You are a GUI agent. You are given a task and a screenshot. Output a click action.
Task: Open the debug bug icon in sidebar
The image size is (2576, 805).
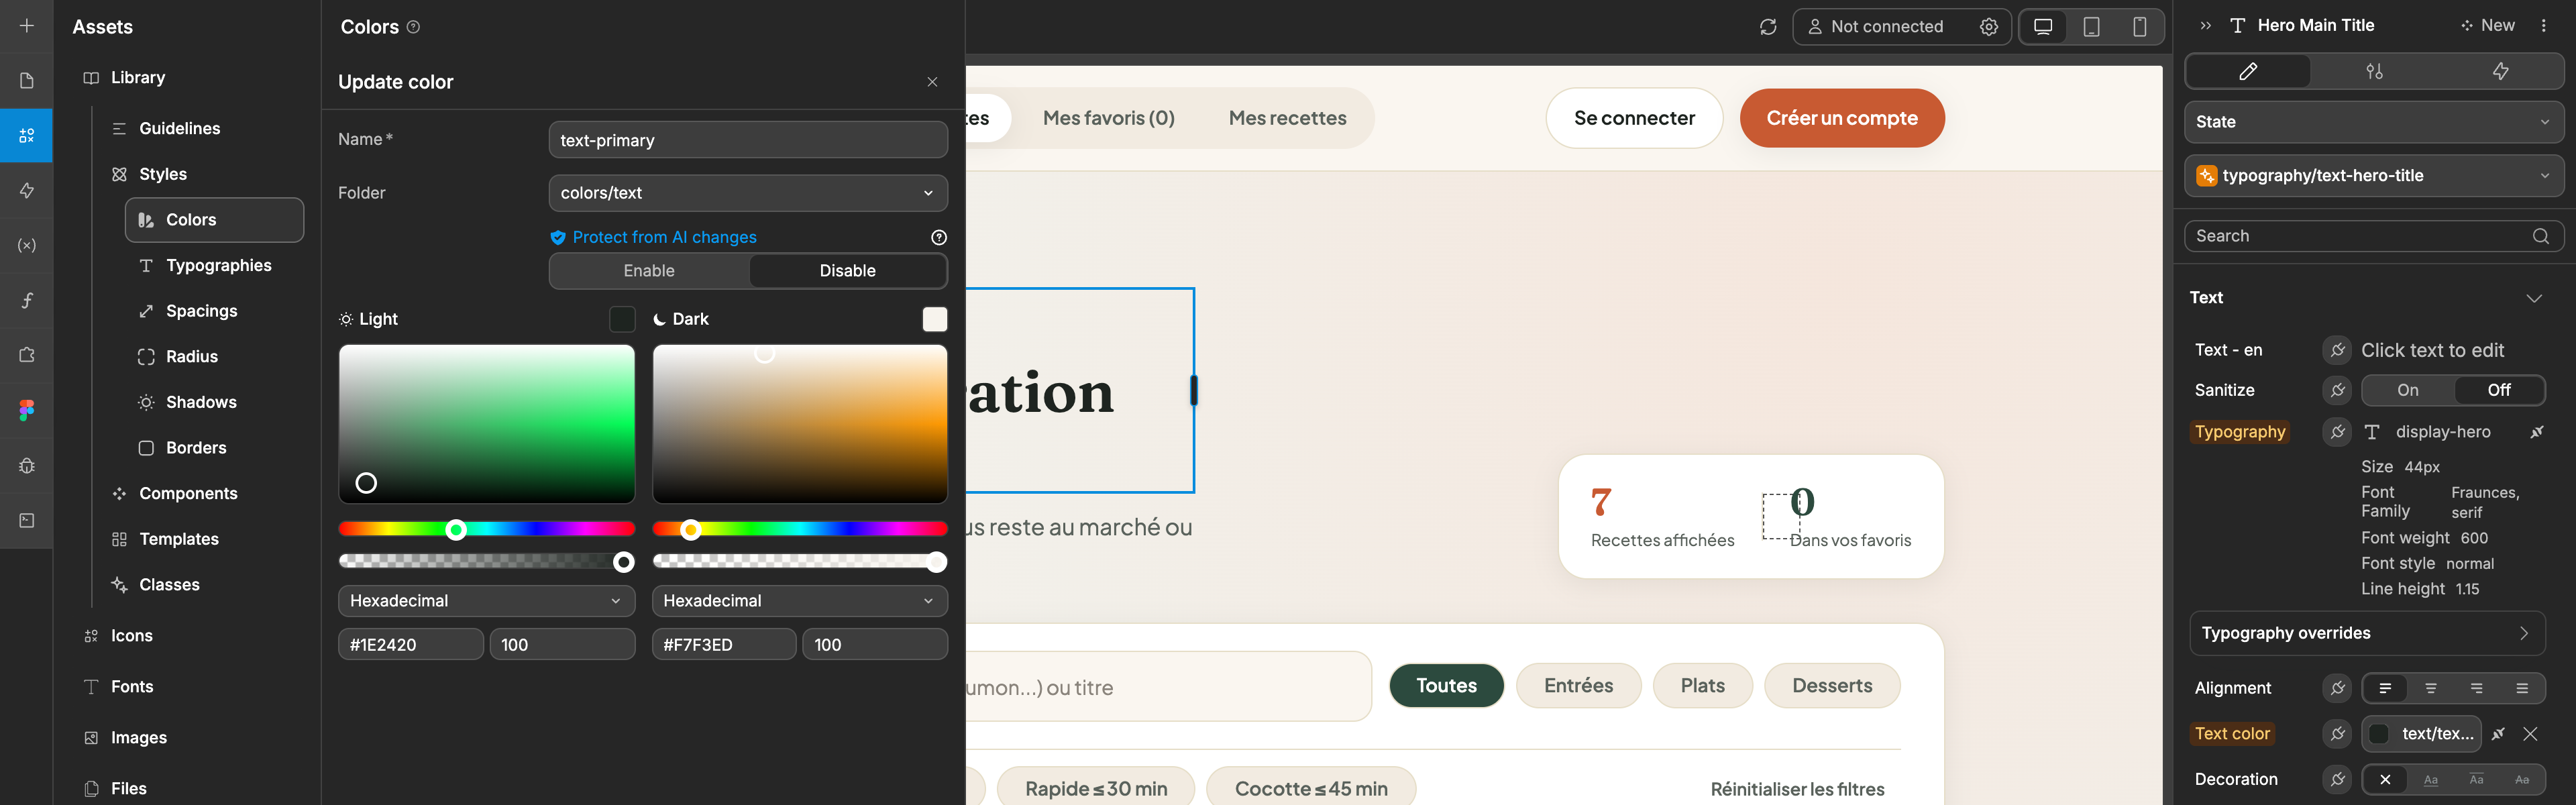coord(27,465)
